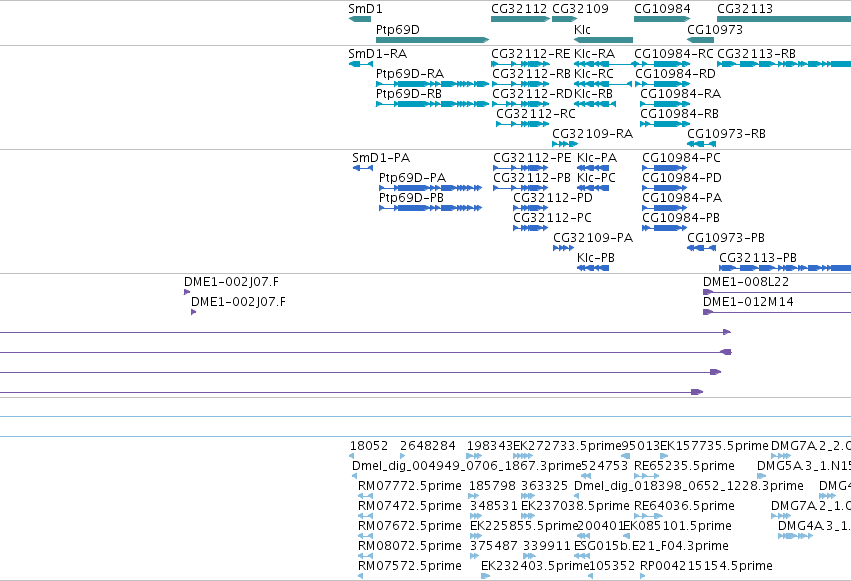Select the RE64036.5prime EST label
Screen dimensions: 851x581
pyautogui.click(x=684, y=506)
